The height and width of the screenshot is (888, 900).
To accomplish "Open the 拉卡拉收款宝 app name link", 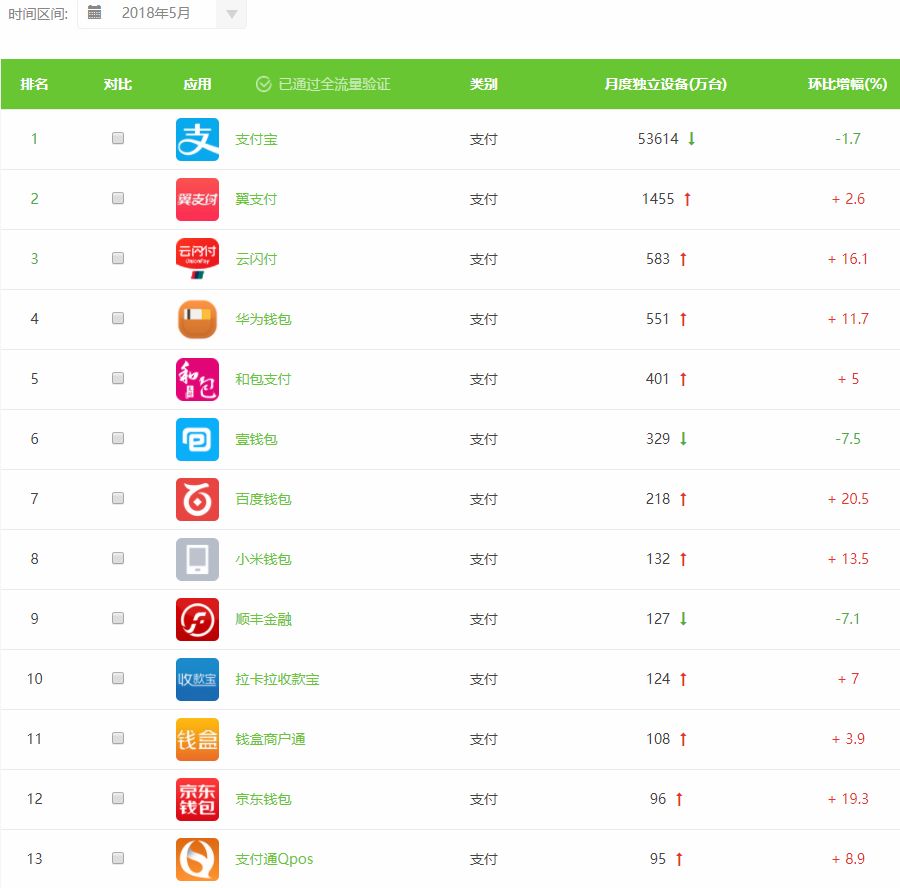I will tap(277, 679).
